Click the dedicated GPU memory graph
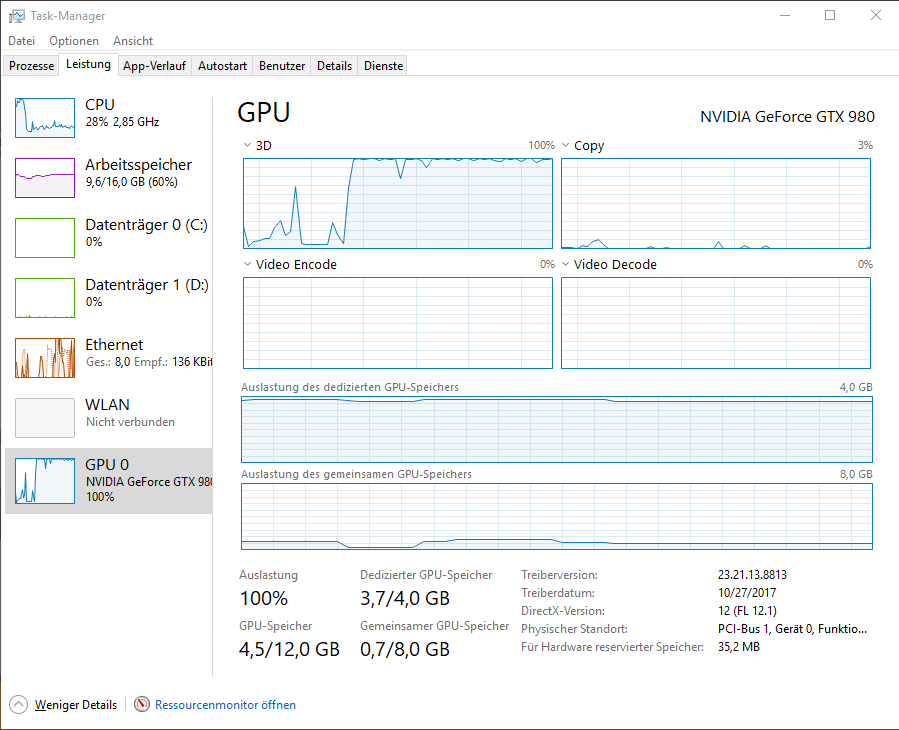Screen dimensions: 899x730 pyautogui.click(x=557, y=430)
